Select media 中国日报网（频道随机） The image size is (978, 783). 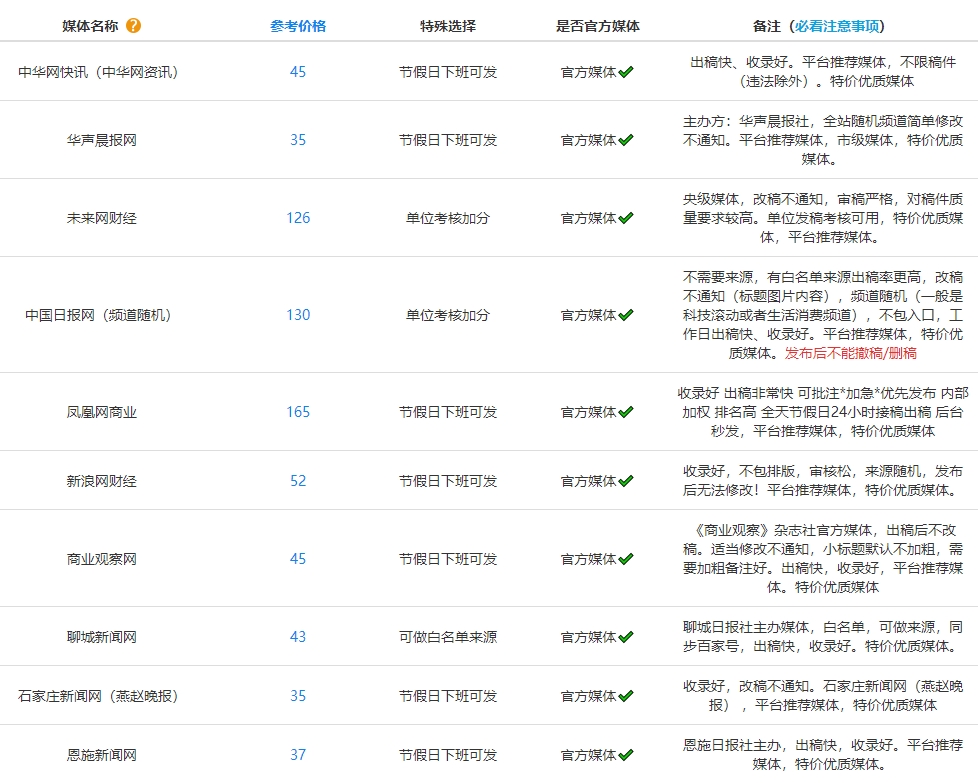98,315
